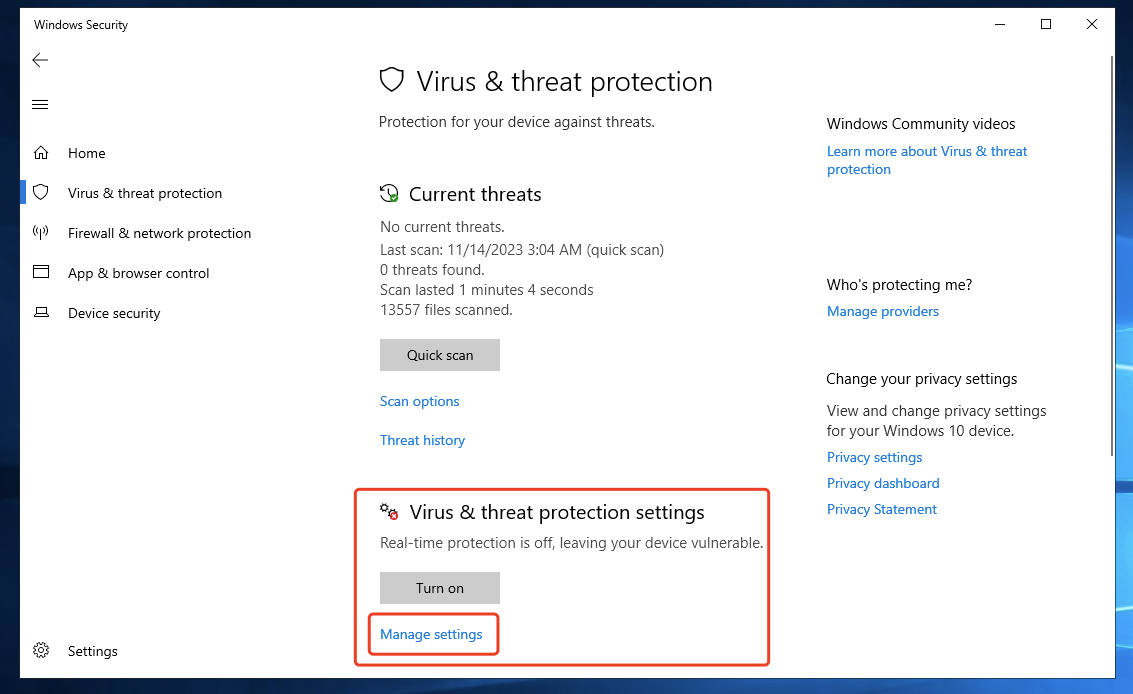Turn on real-time protection

(x=440, y=588)
